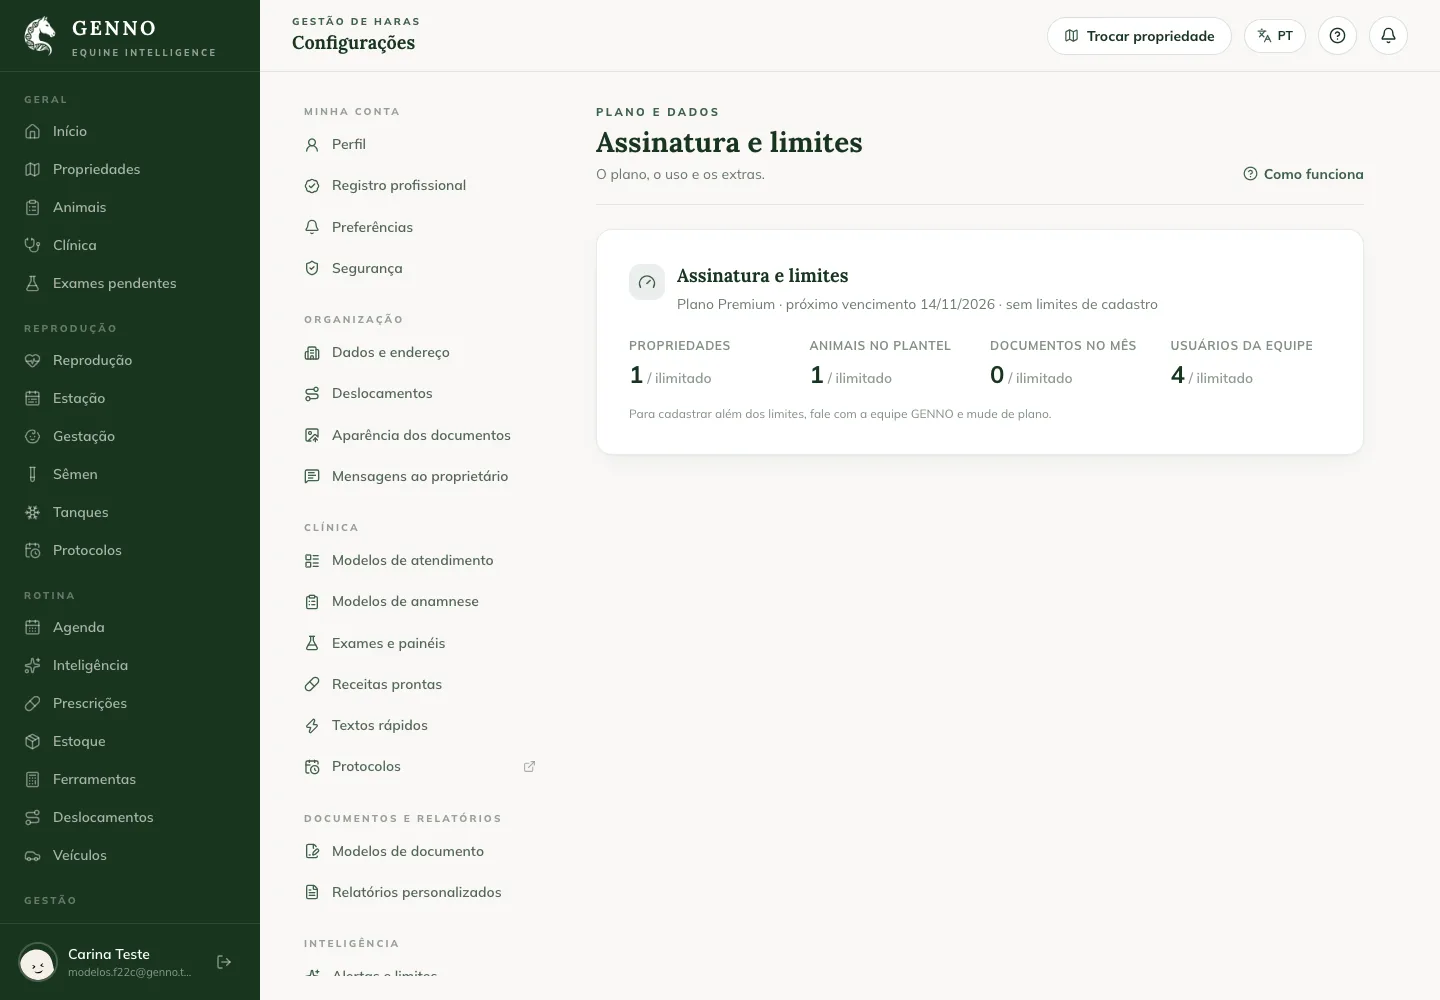Viewport: 1440px width, 1000px height.
Task: Click user email modelos.f22c@genno text
Action: (x=129, y=972)
